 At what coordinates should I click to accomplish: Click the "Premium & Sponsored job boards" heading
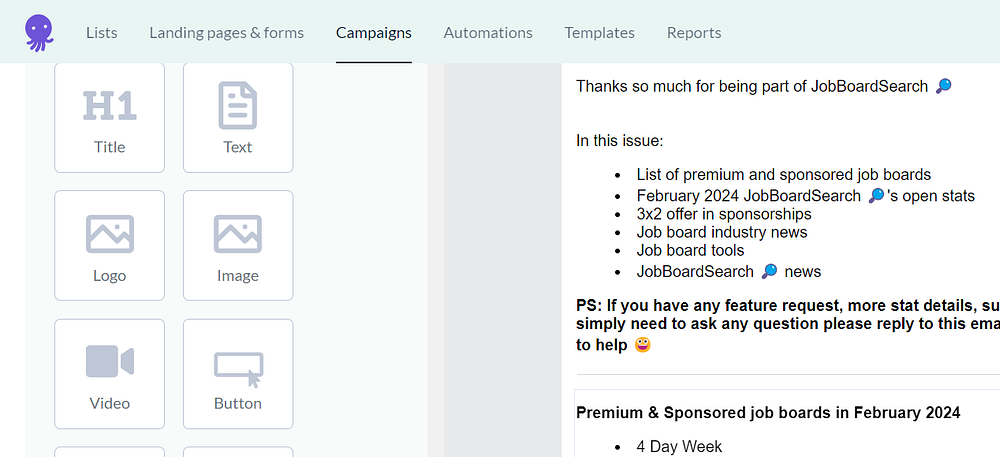[x=768, y=413]
